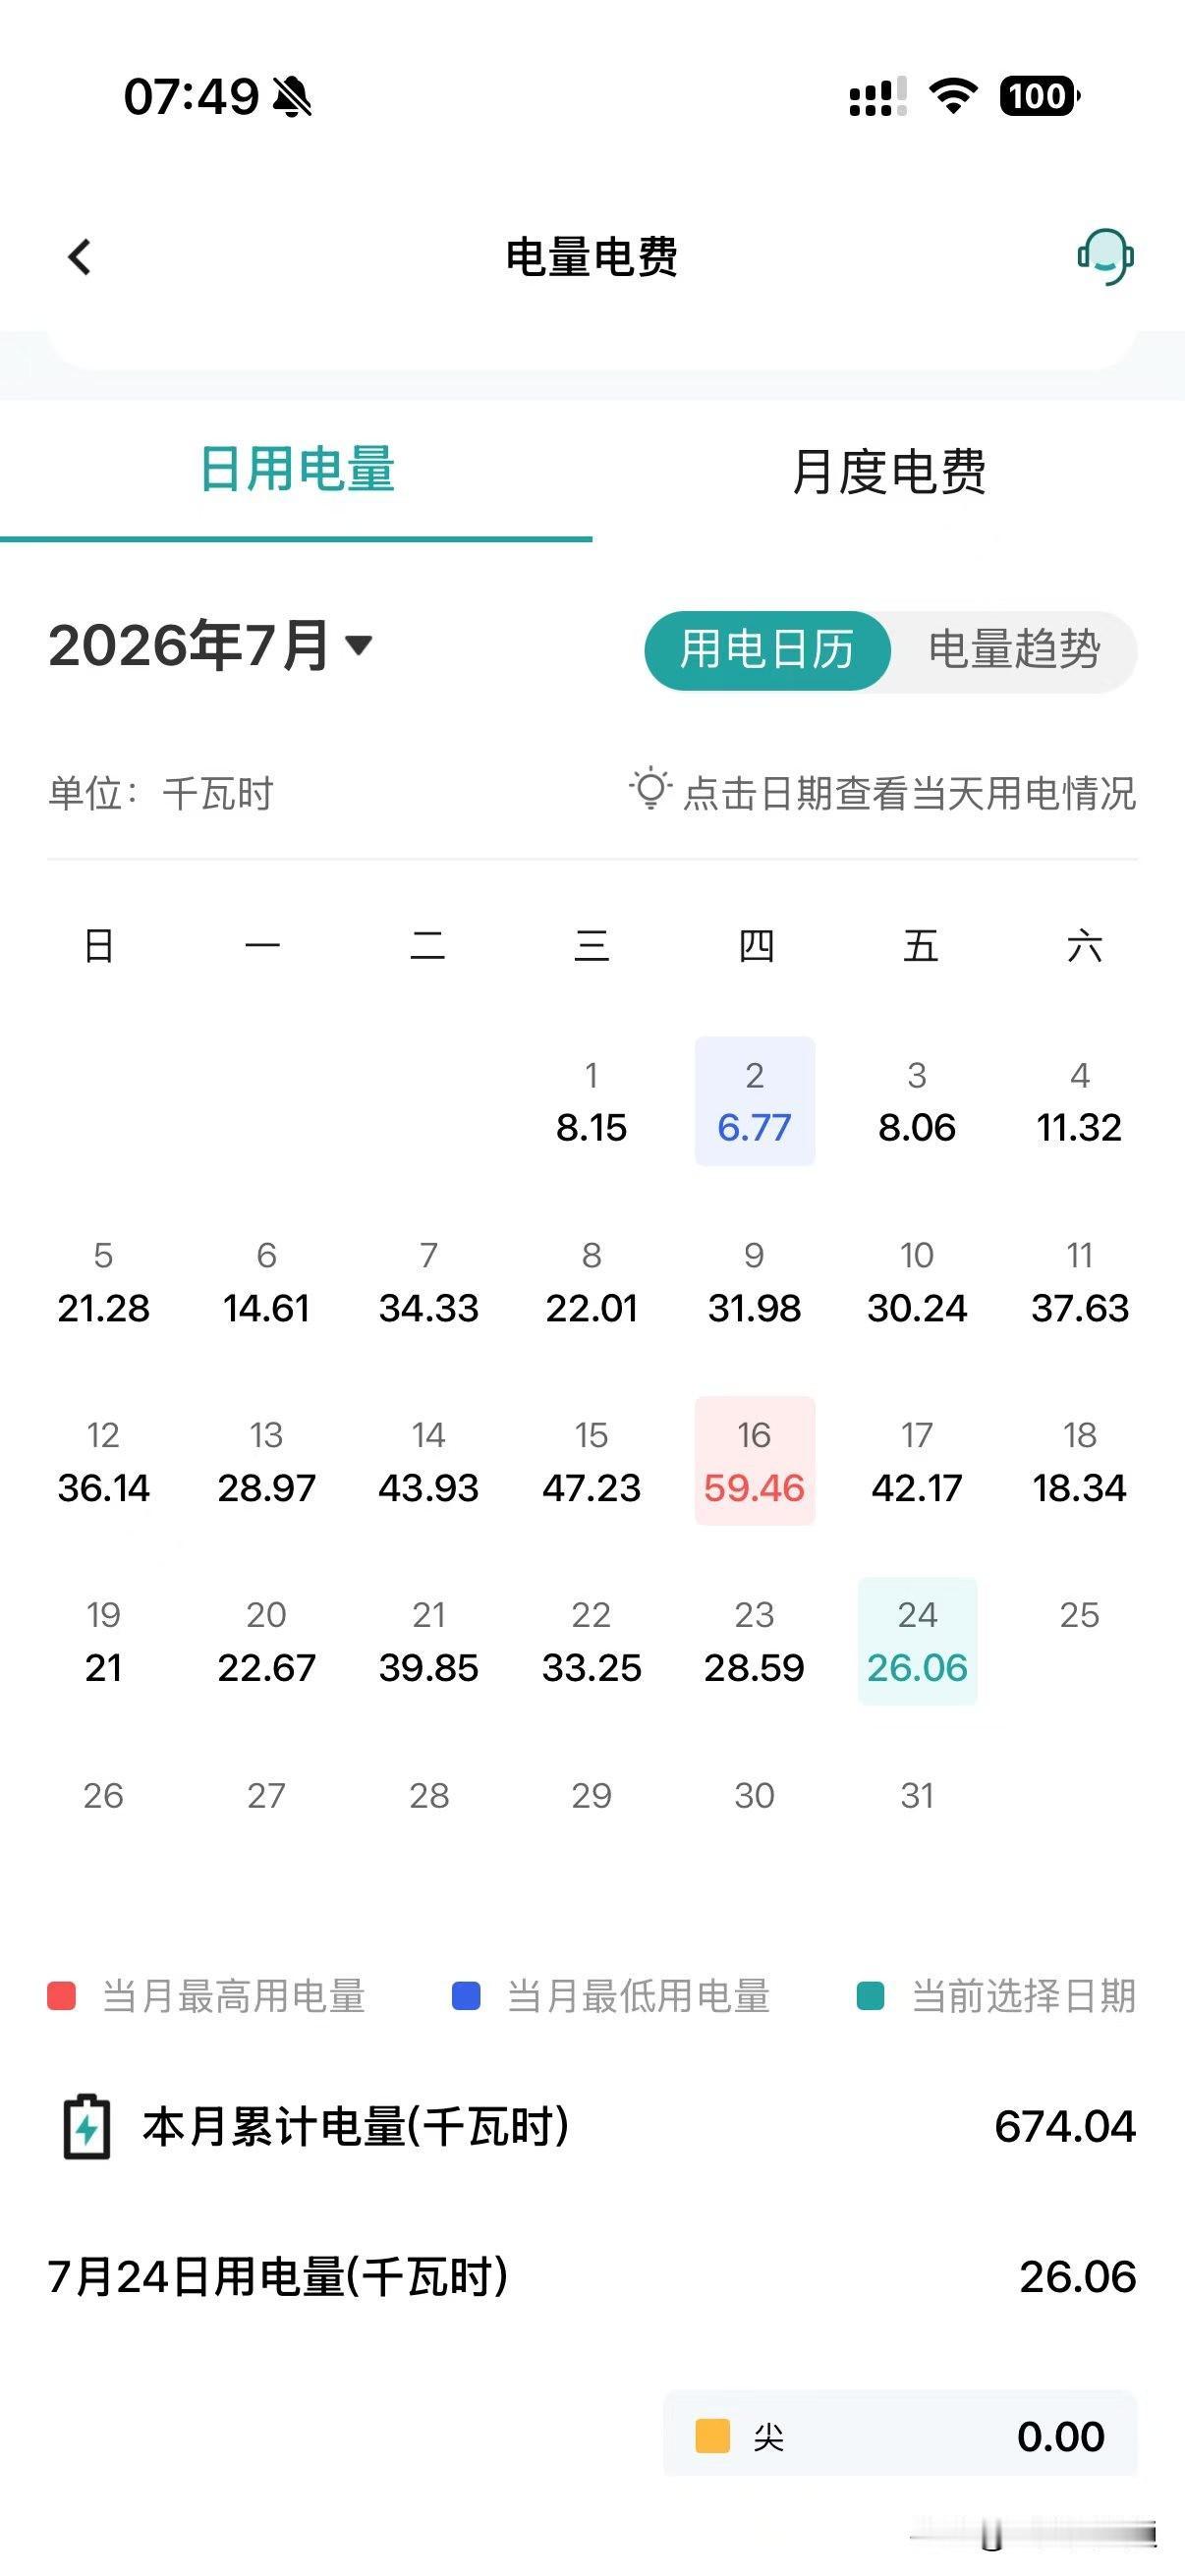This screenshot has height=2576, width=1185.
Task: Select July 8 with 22.01 usage
Action: [591, 1281]
